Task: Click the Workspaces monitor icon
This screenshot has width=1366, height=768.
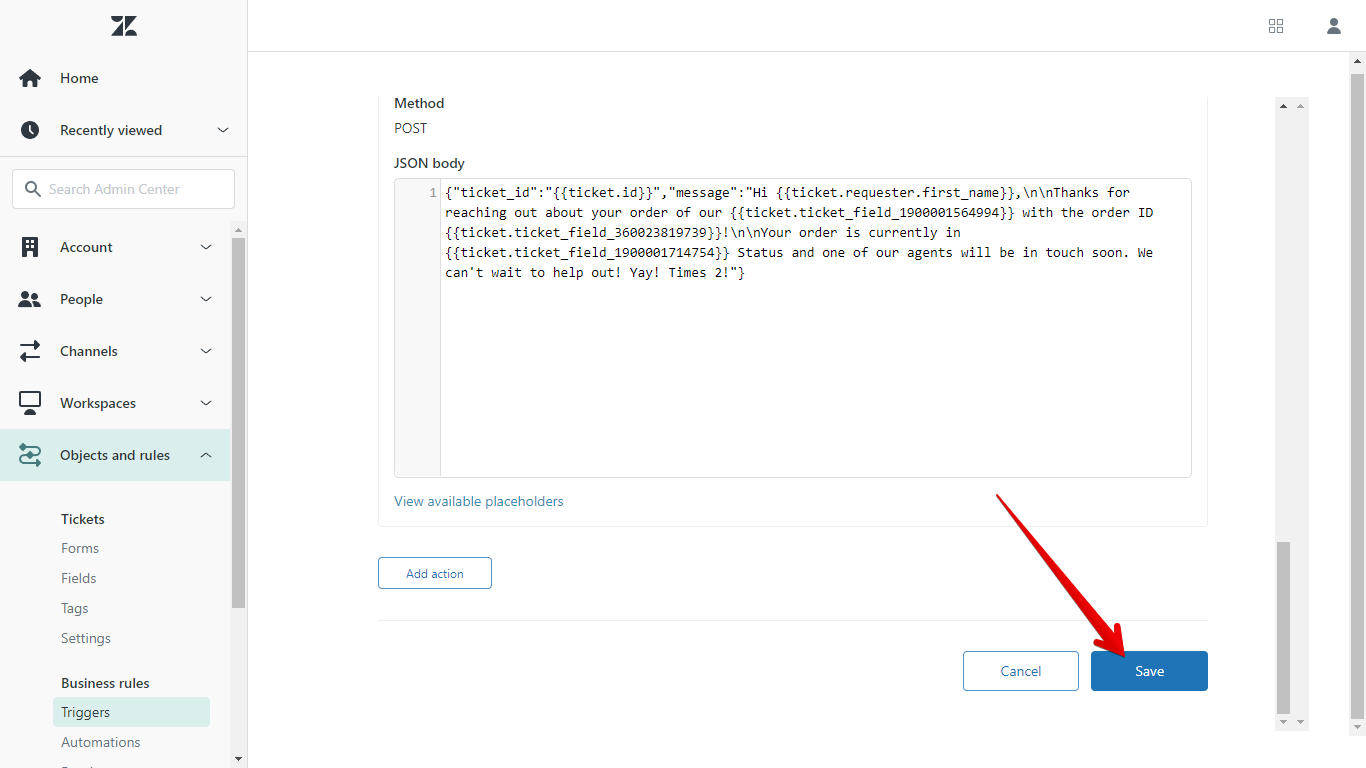Action: [30, 403]
